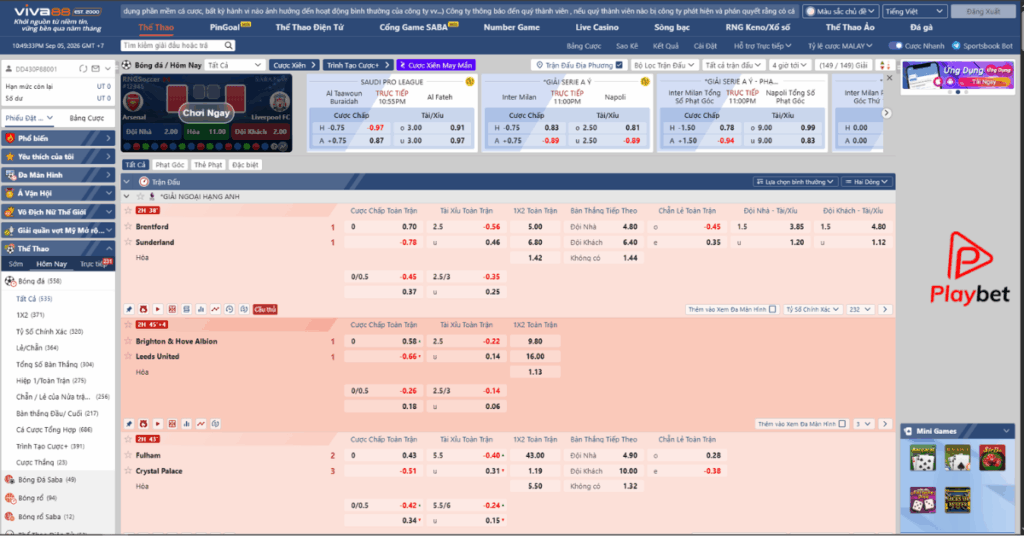
Task: Pin the Brighton vs Leeds United match
Action: pos(129,424)
